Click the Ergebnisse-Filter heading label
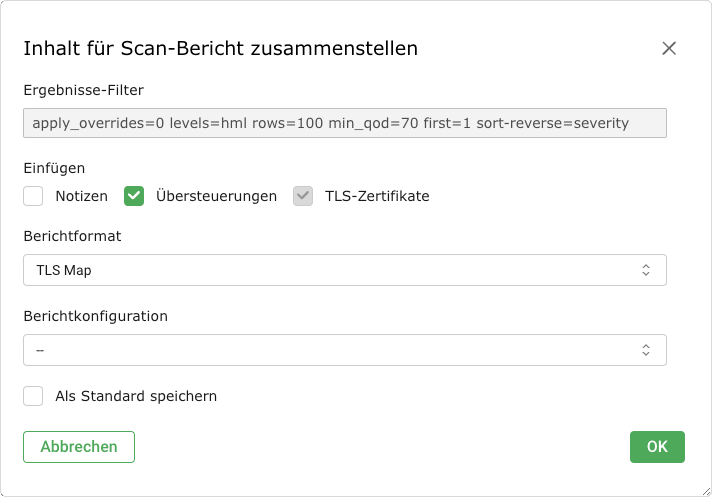 pyautogui.click(x=84, y=90)
